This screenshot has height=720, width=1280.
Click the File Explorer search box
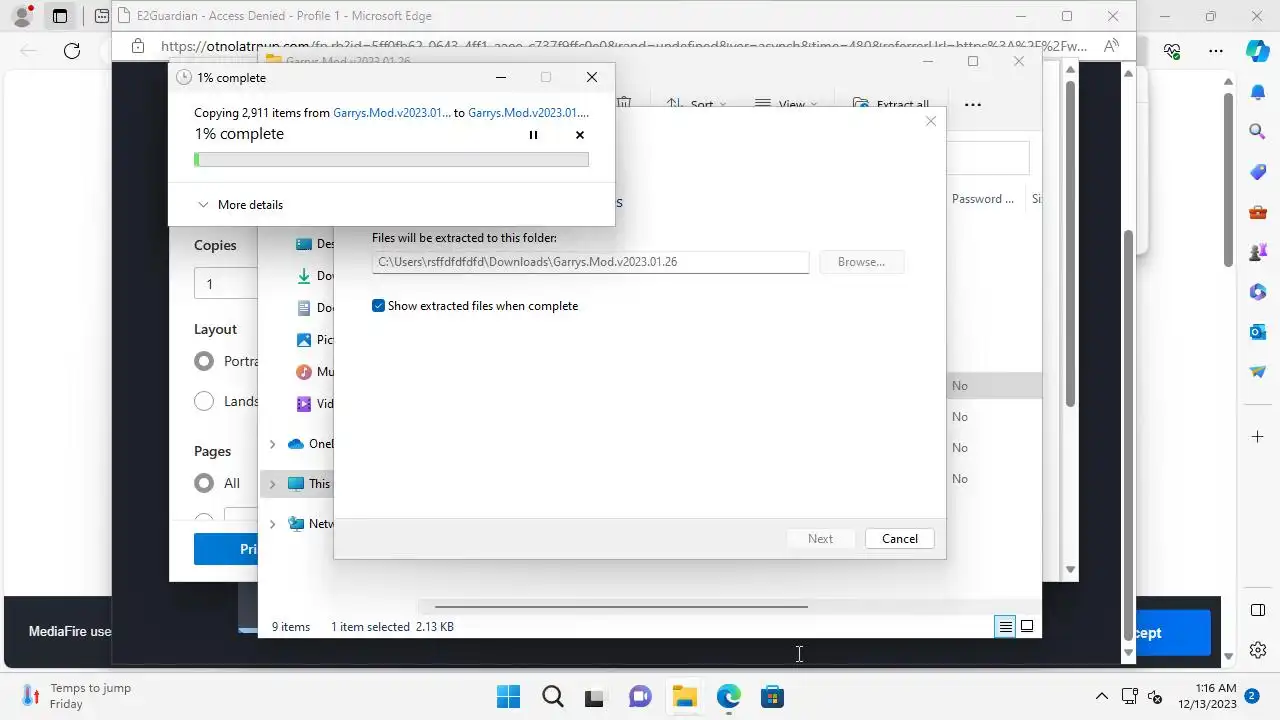(x=987, y=158)
